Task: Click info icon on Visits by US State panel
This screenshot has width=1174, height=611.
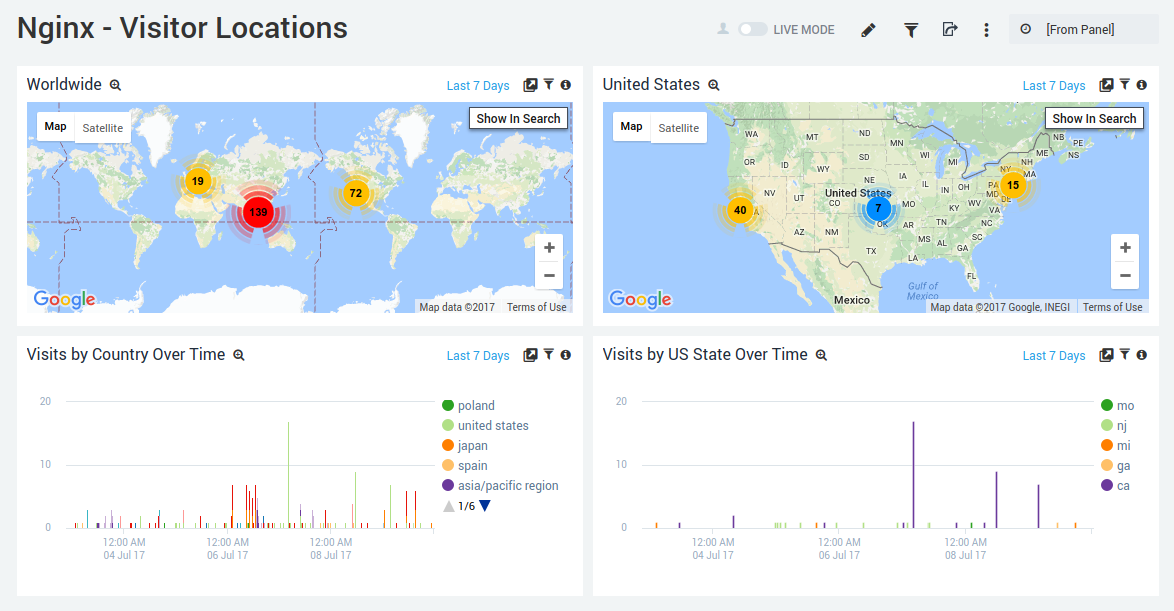Action: (1142, 355)
